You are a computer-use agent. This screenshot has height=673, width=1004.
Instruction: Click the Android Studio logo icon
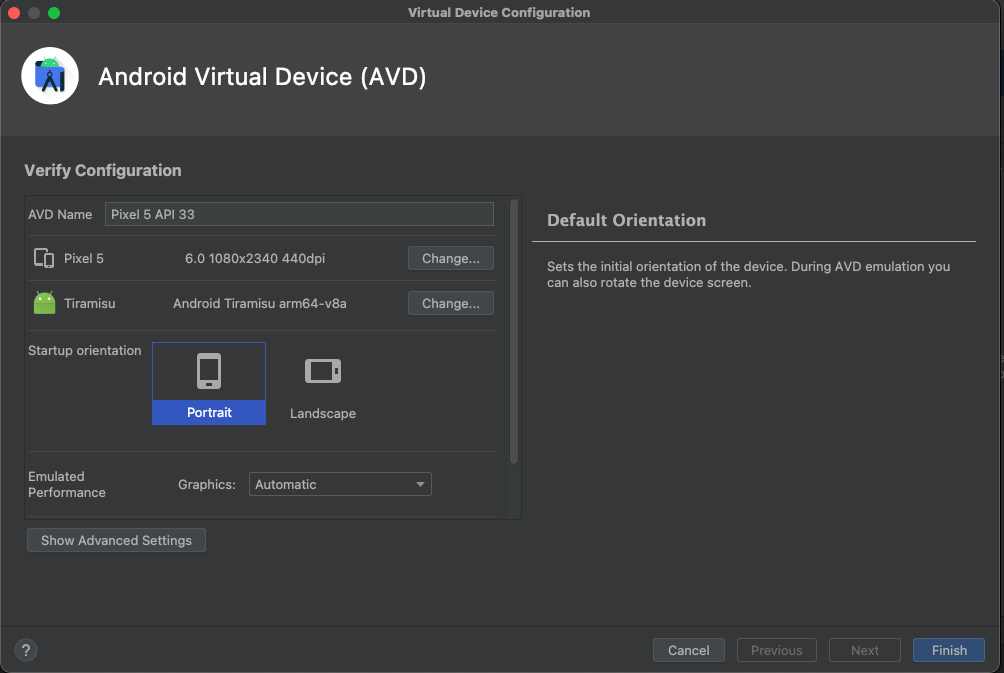[50, 76]
